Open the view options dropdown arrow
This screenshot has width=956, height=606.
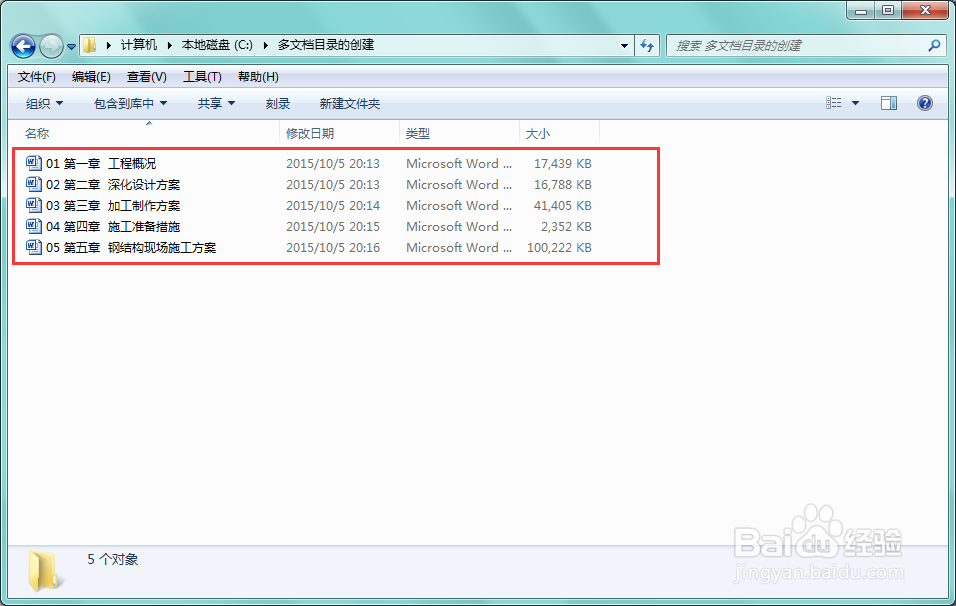click(x=855, y=103)
